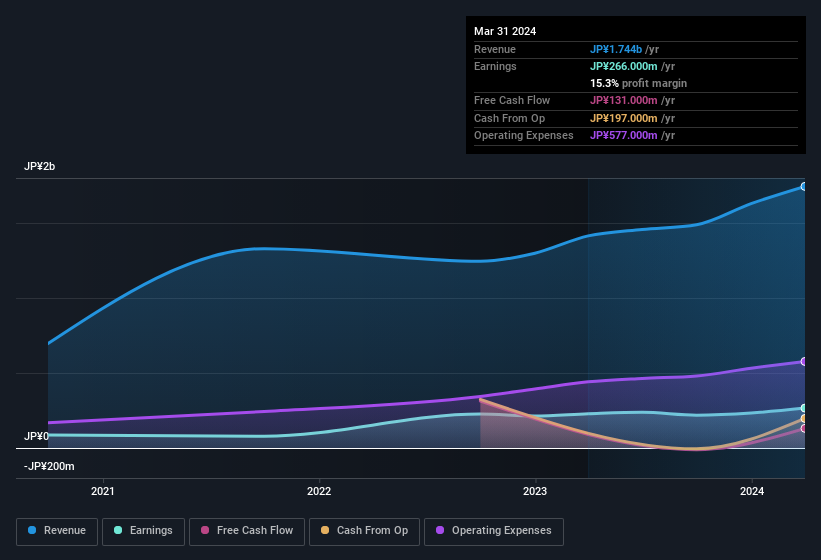821x560 pixels.
Task: Click the Operating Expenses label in the tooltip
Action: (524, 136)
